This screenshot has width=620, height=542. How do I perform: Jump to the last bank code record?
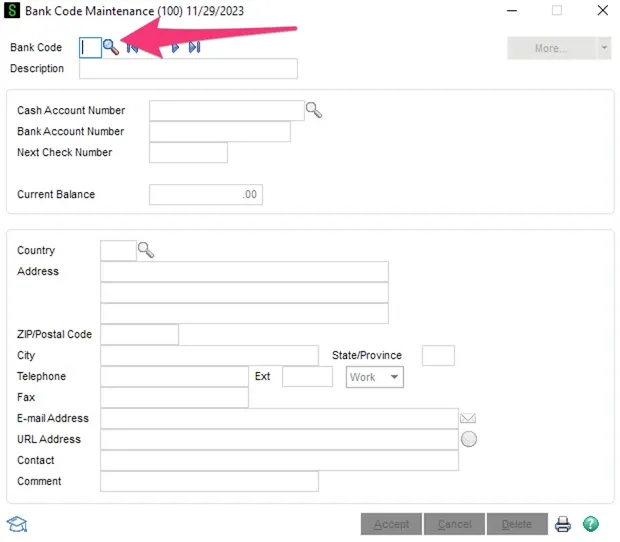tap(195, 47)
